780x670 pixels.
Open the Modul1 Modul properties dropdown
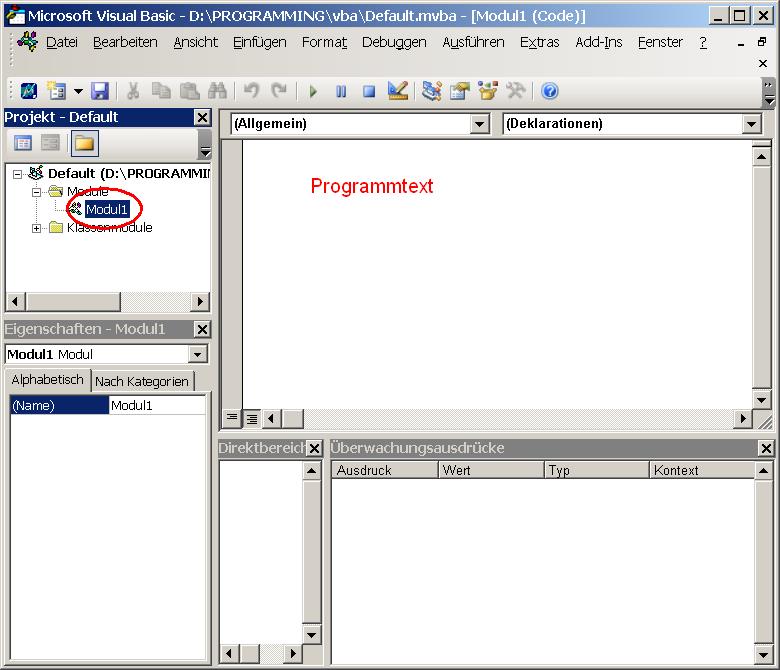coord(197,355)
